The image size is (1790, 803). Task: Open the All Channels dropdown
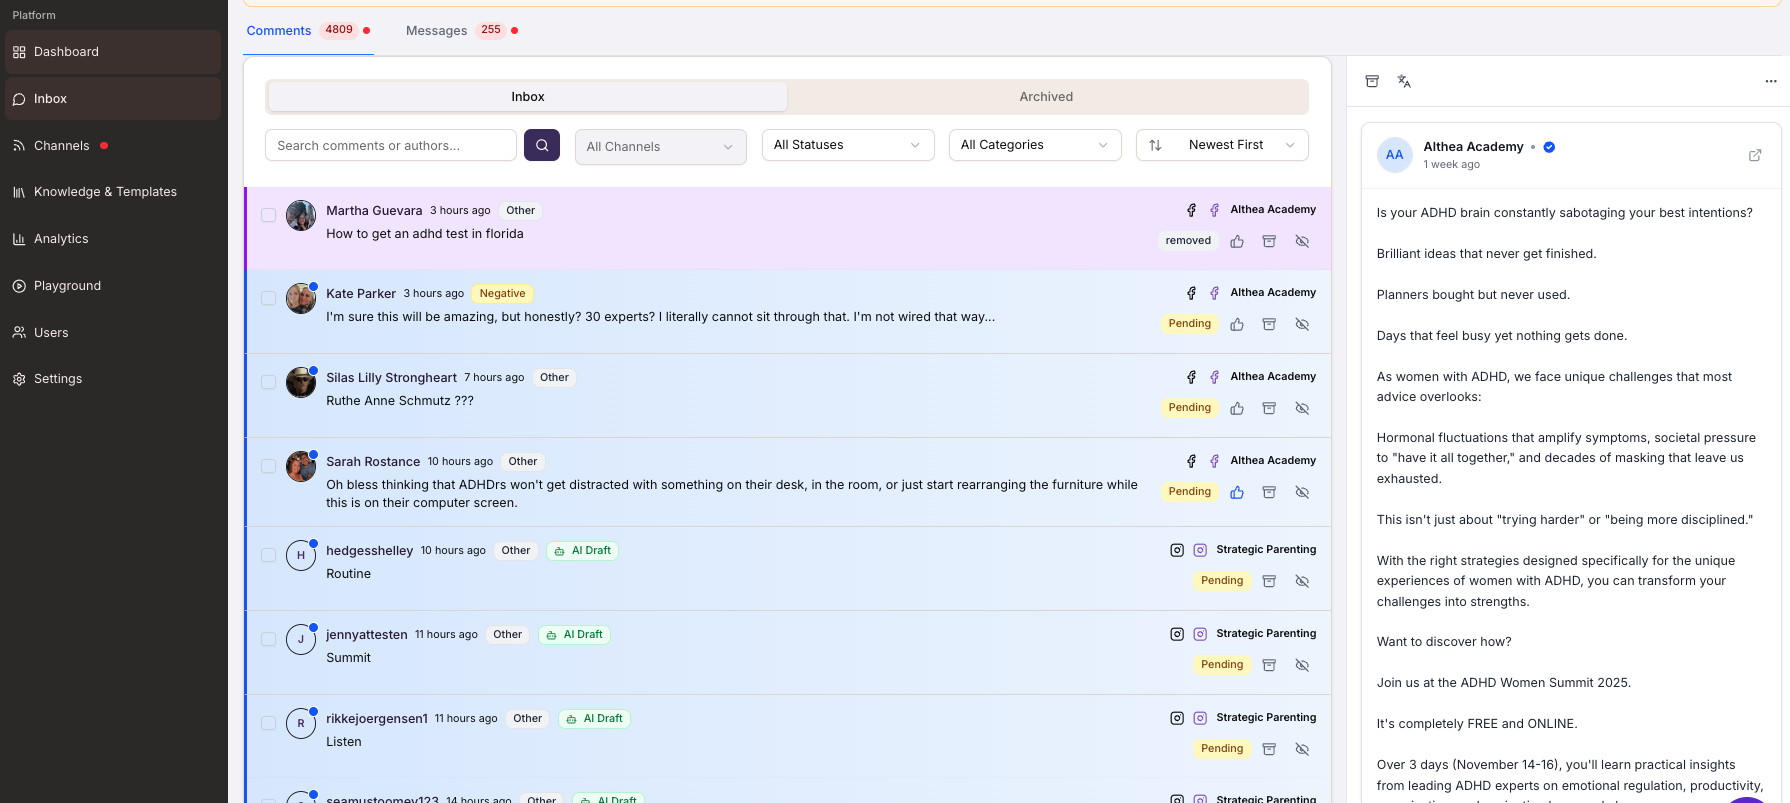point(661,146)
